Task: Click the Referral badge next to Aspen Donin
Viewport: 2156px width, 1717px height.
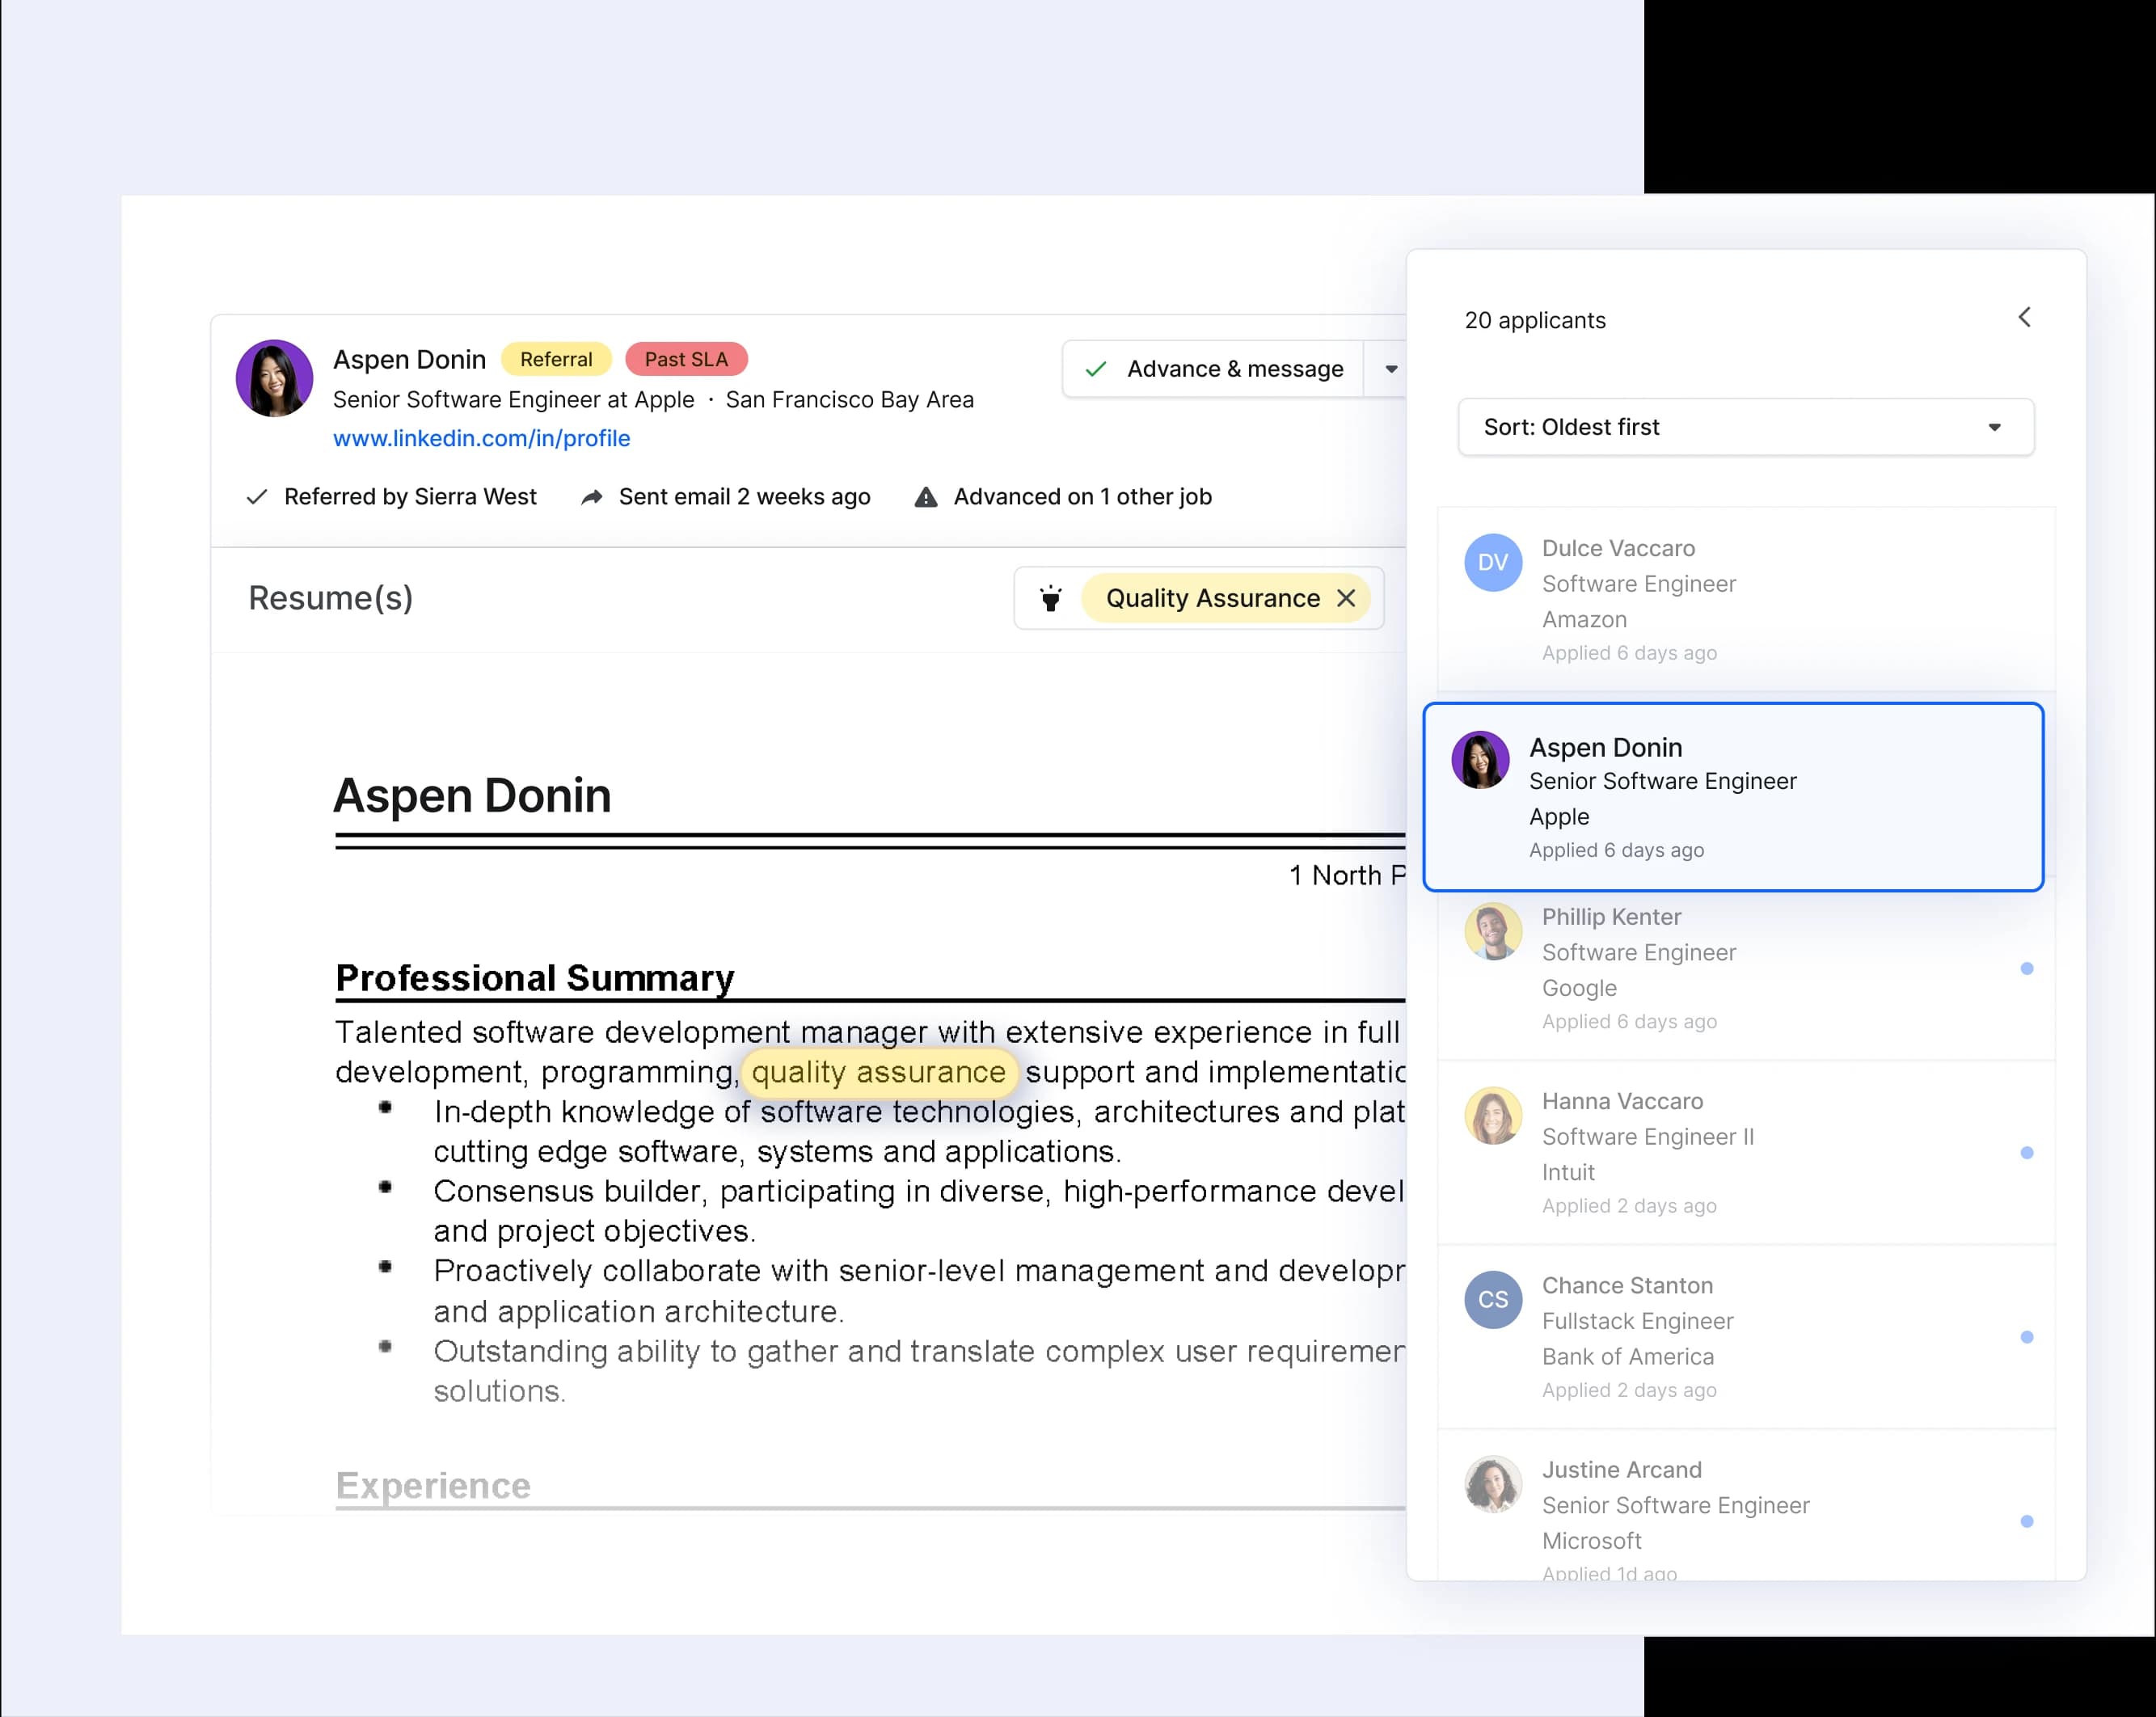Action: [x=556, y=359]
